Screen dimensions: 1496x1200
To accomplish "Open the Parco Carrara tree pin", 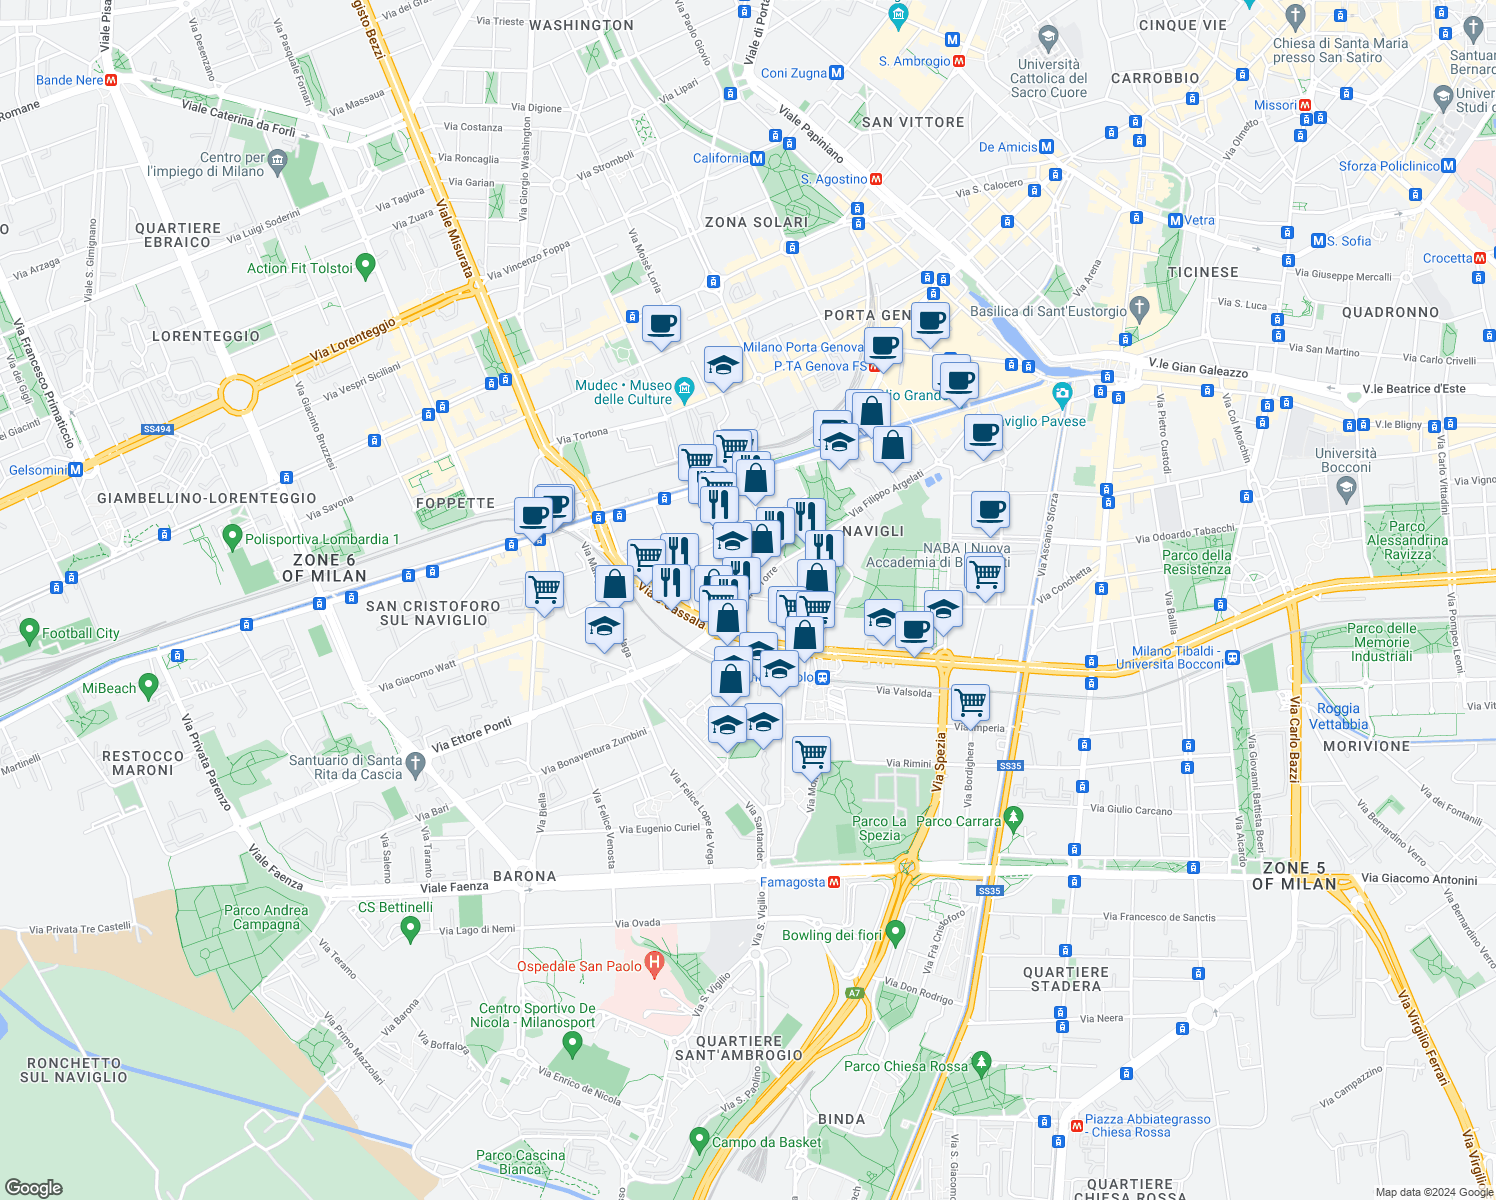I will (1014, 819).
